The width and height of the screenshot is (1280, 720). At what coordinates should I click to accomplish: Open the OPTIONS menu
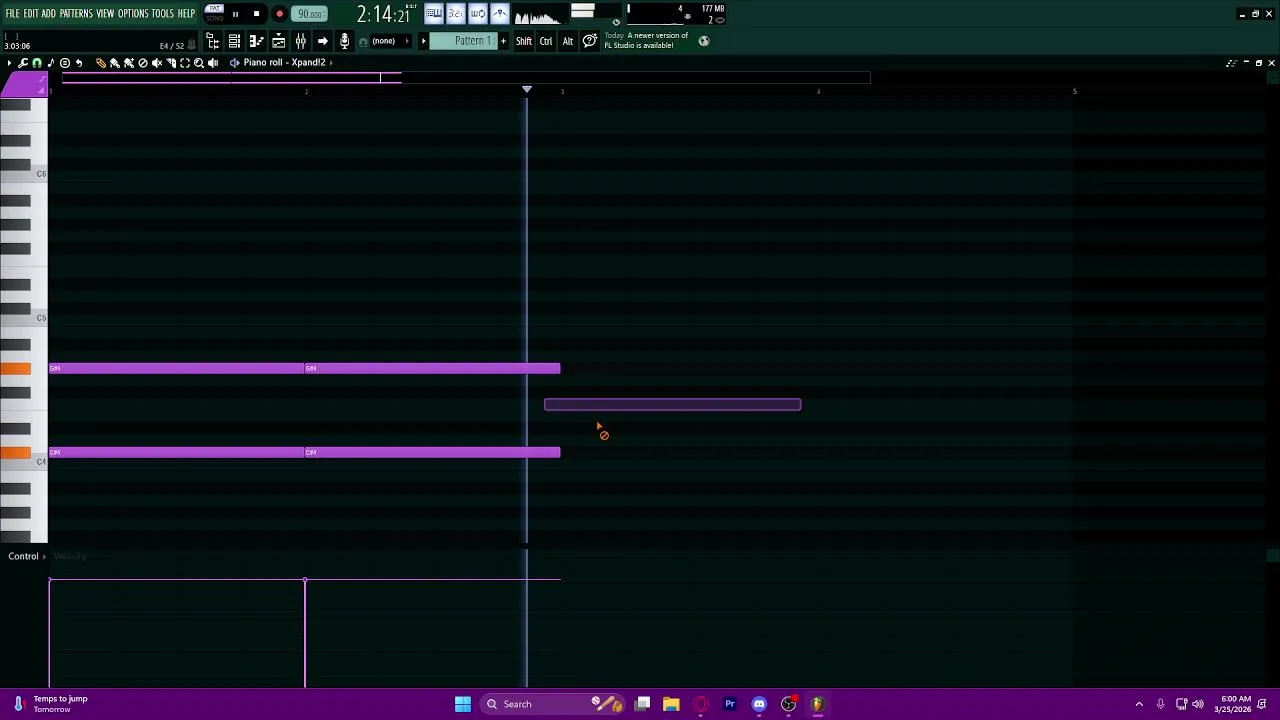coord(133,14)
